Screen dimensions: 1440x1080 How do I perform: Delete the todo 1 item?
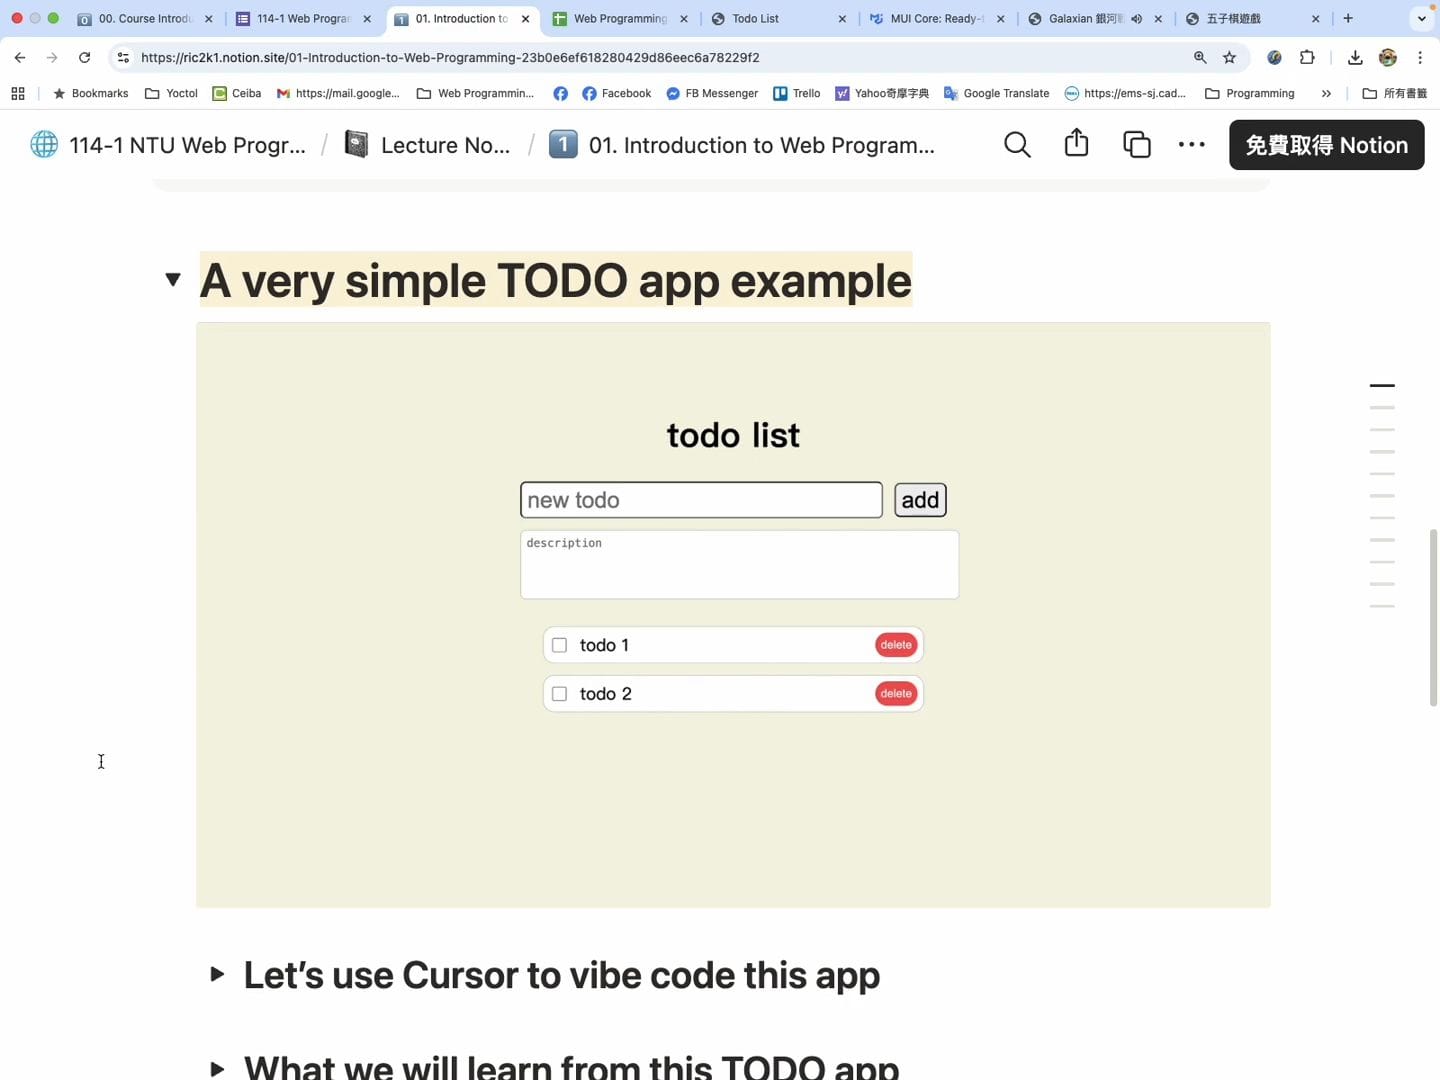pos(895,646)
